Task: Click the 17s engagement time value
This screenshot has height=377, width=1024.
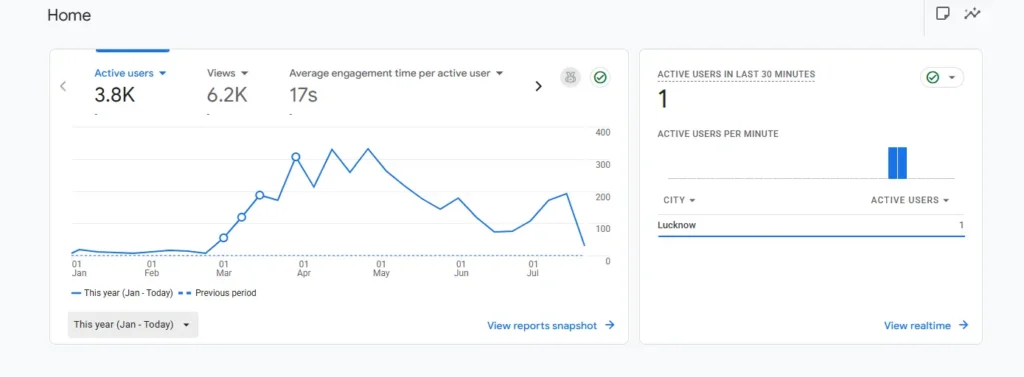Action: tap(303, 95)
